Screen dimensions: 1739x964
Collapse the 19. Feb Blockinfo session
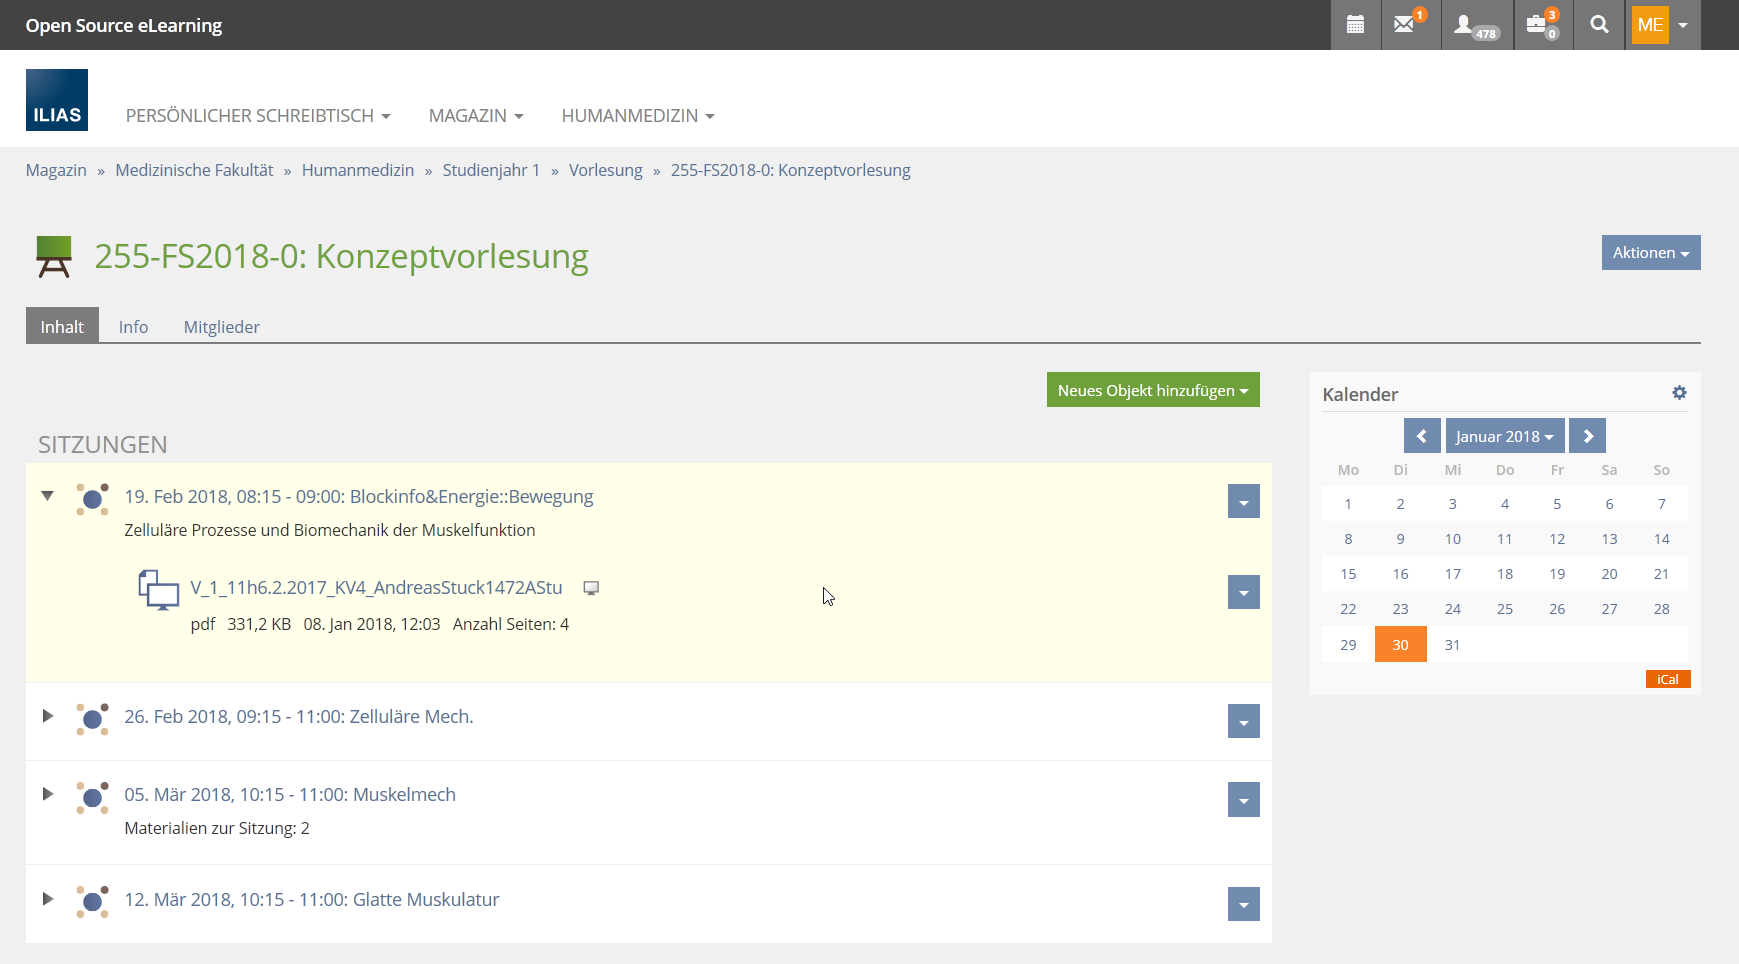pyautogui.click(x=47, y=496)
